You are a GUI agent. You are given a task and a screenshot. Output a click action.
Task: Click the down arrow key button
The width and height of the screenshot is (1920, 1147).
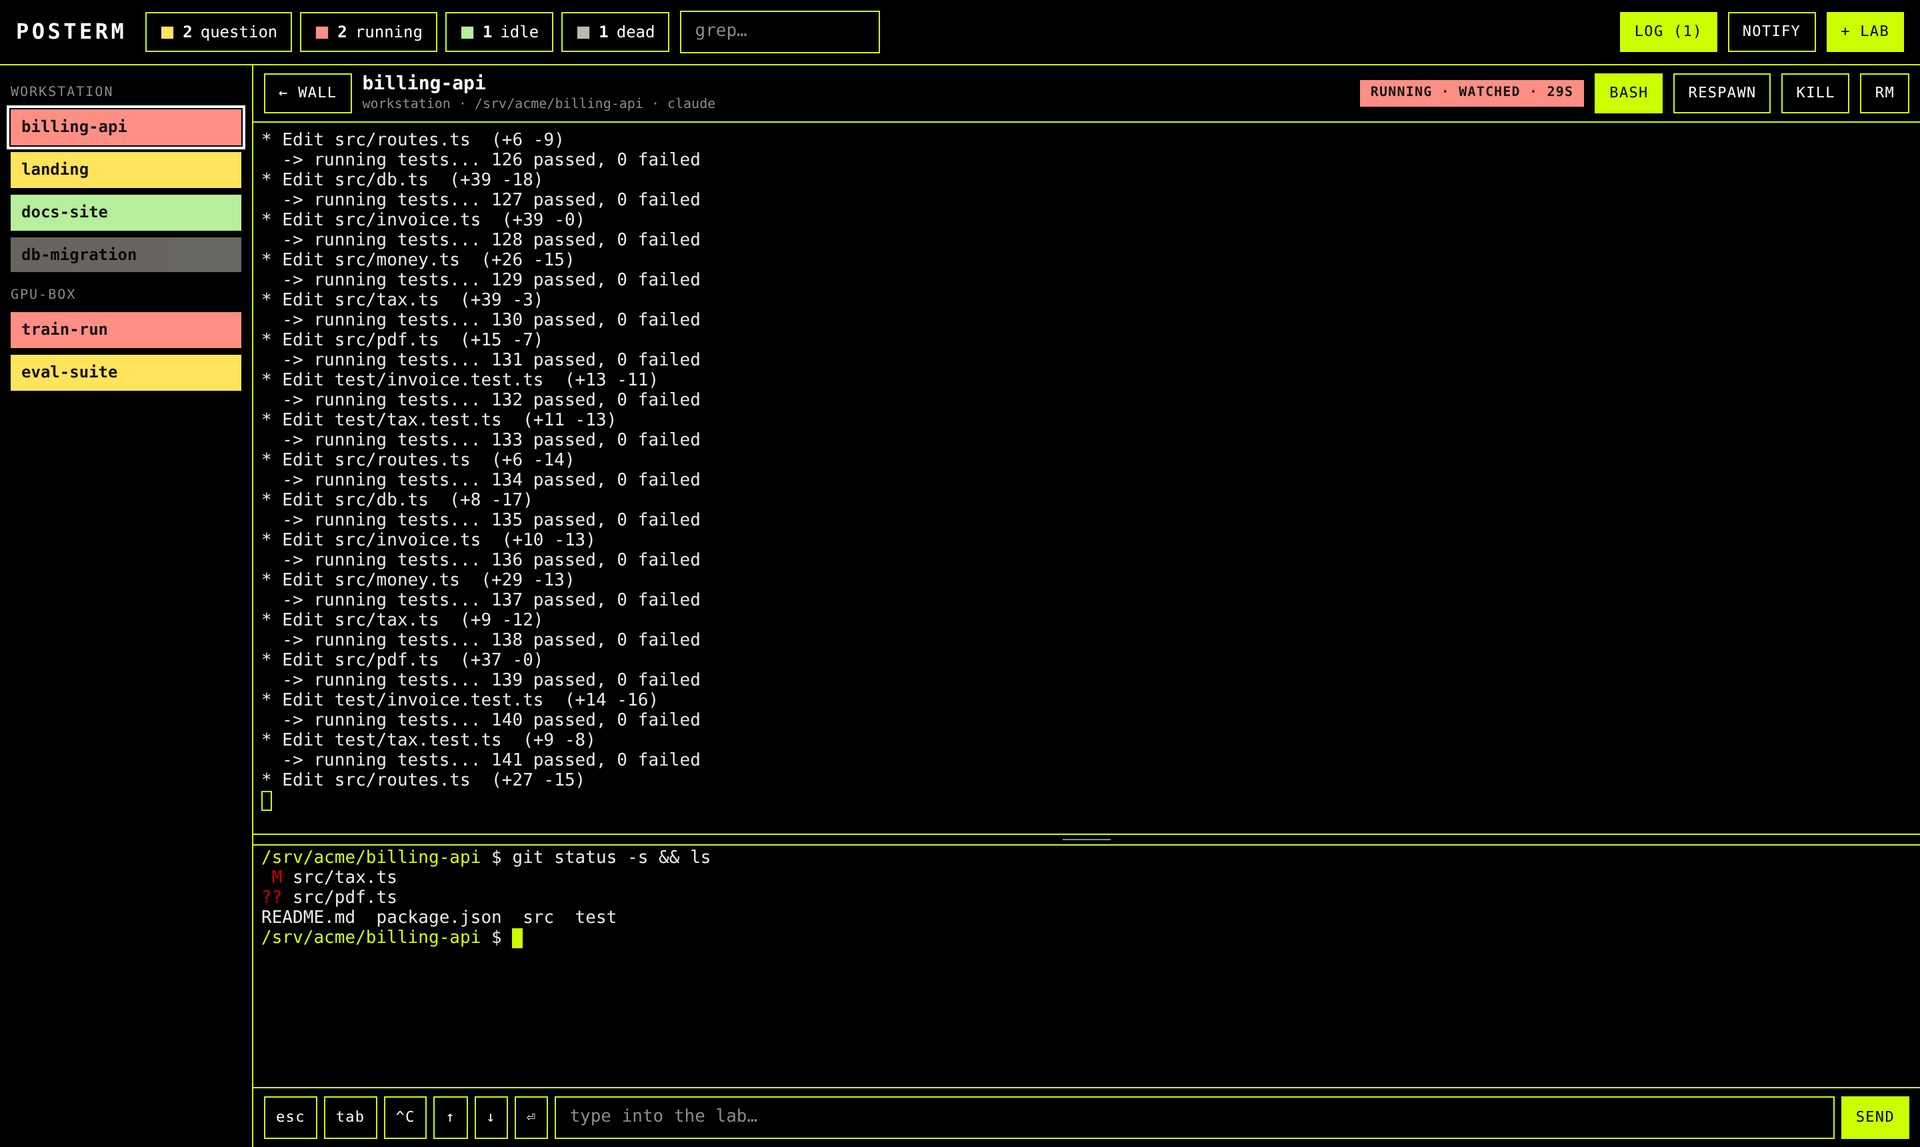point(491,1117)
